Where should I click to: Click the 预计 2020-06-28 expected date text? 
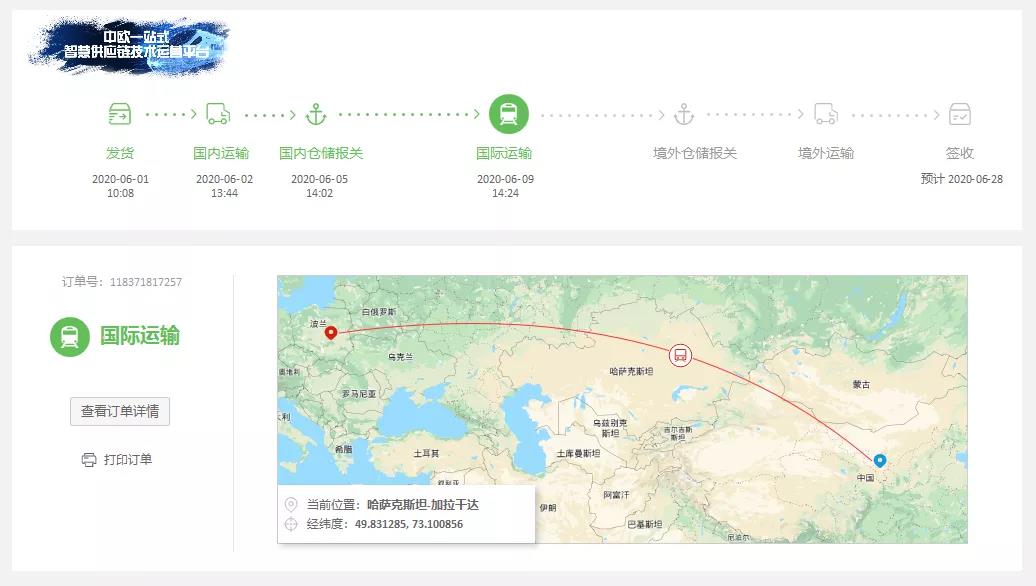point(962,179)
